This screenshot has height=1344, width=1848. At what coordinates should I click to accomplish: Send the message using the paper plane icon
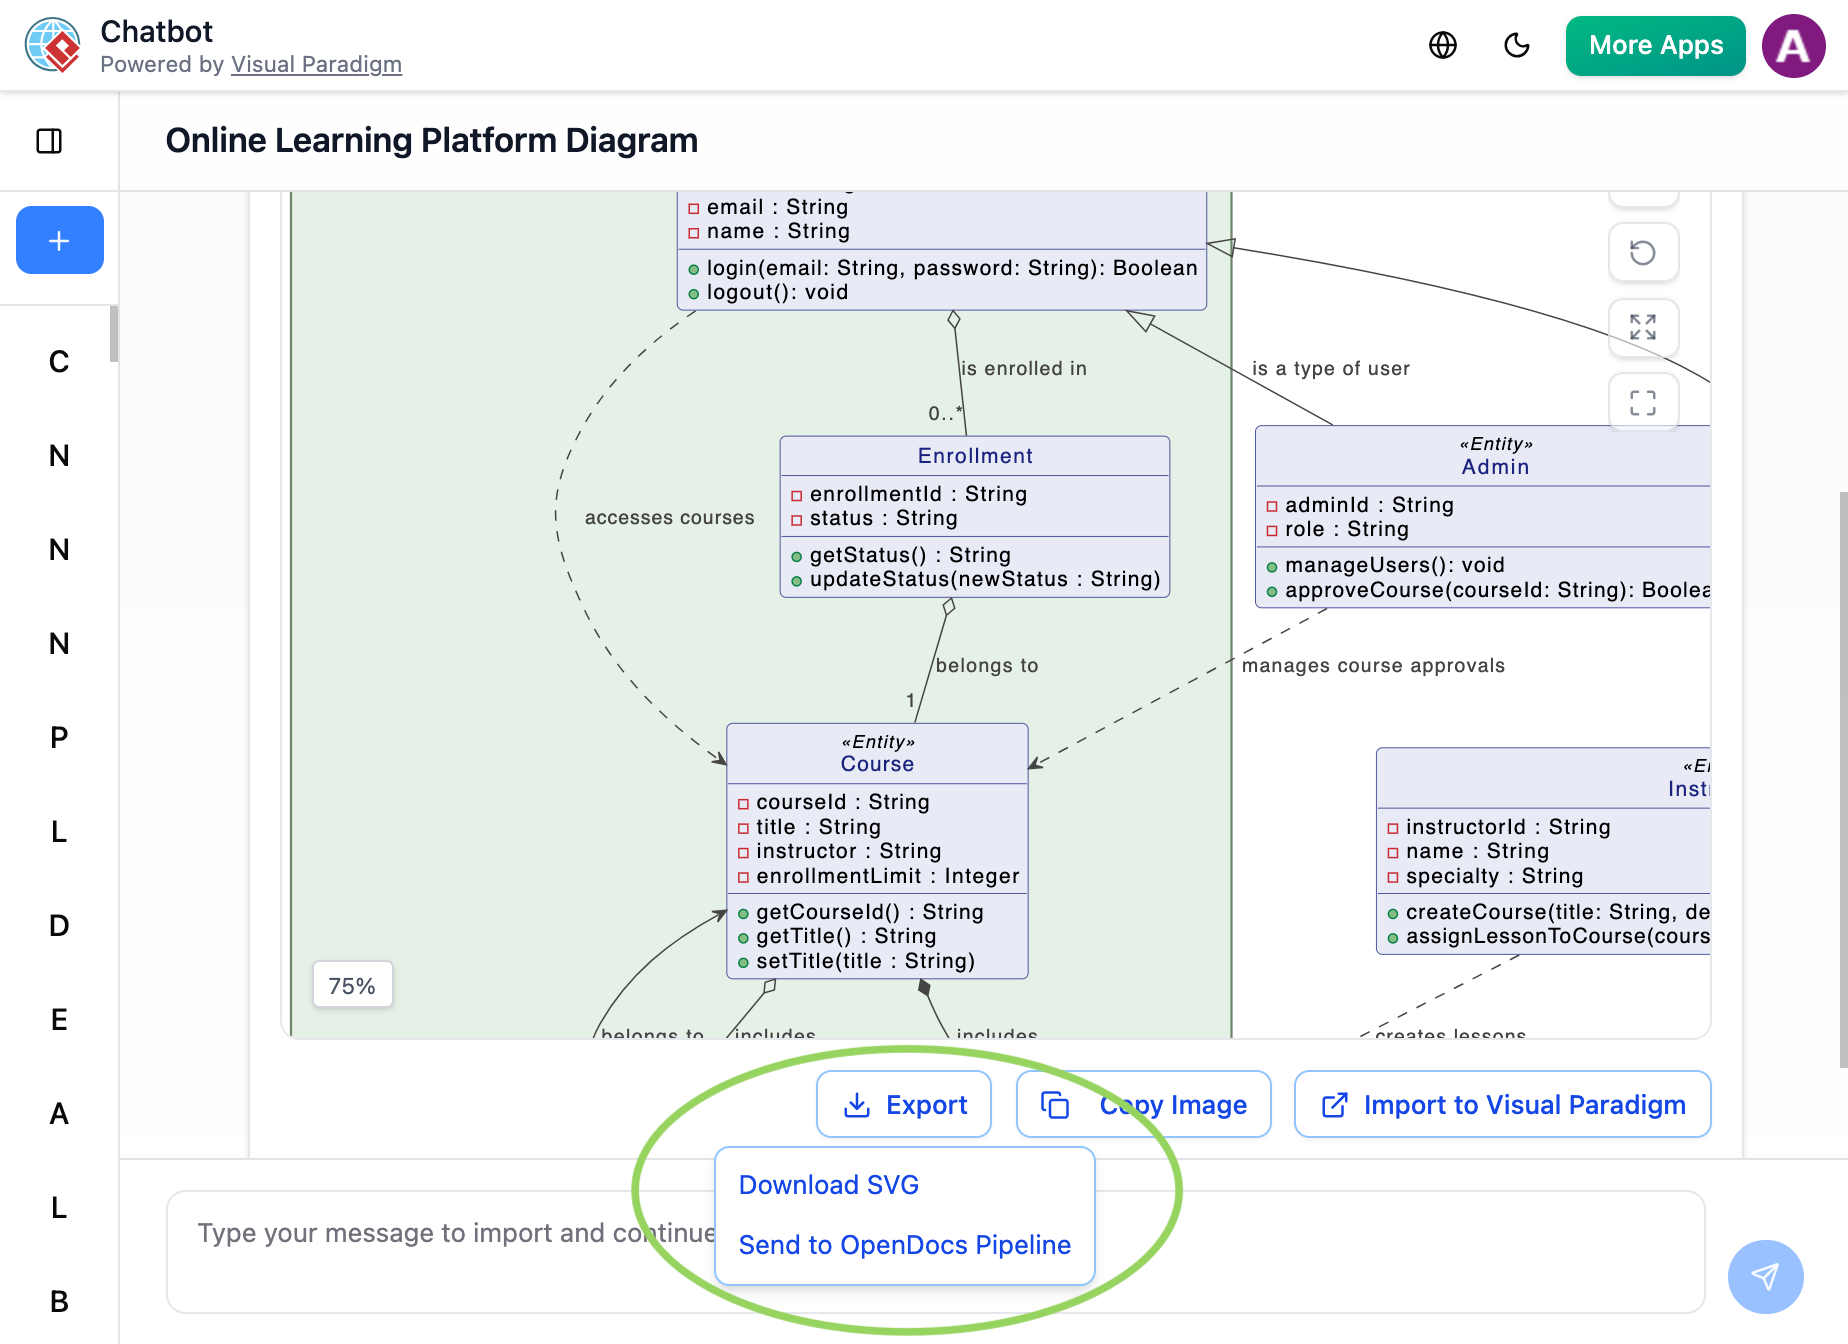tap(1764, 1277)
